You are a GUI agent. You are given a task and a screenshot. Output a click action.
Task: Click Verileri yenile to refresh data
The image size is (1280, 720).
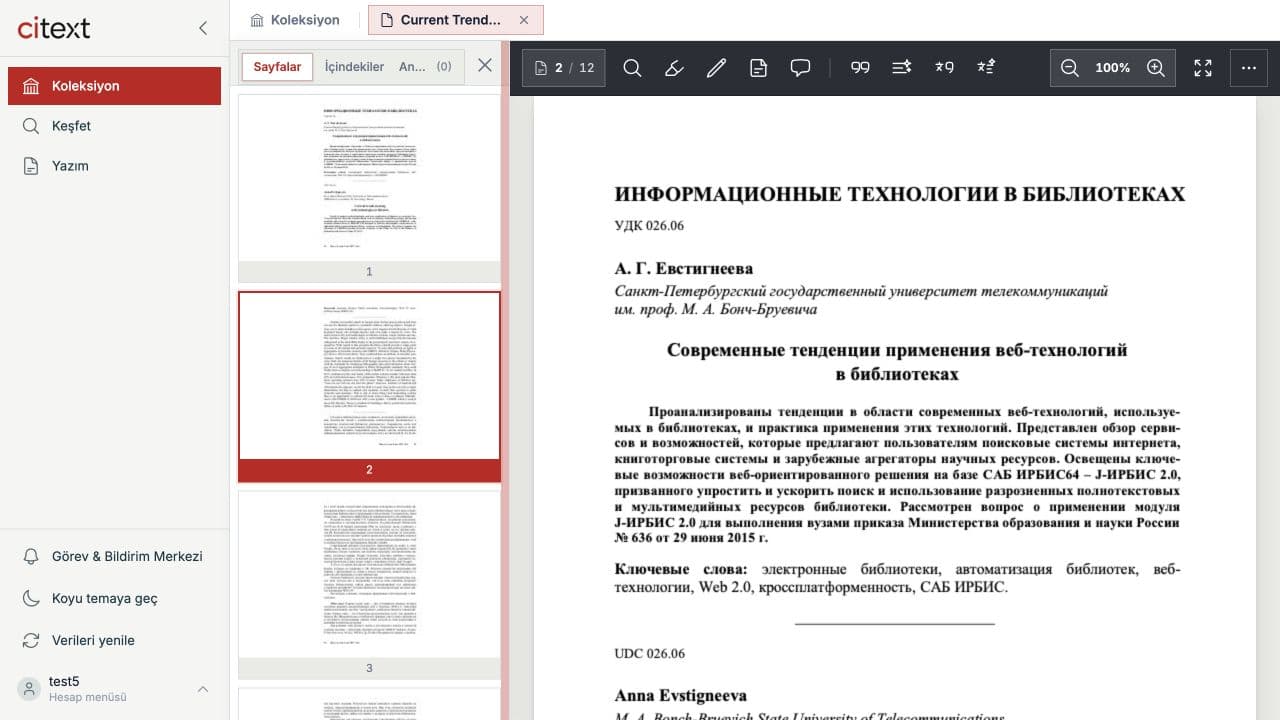114,640
